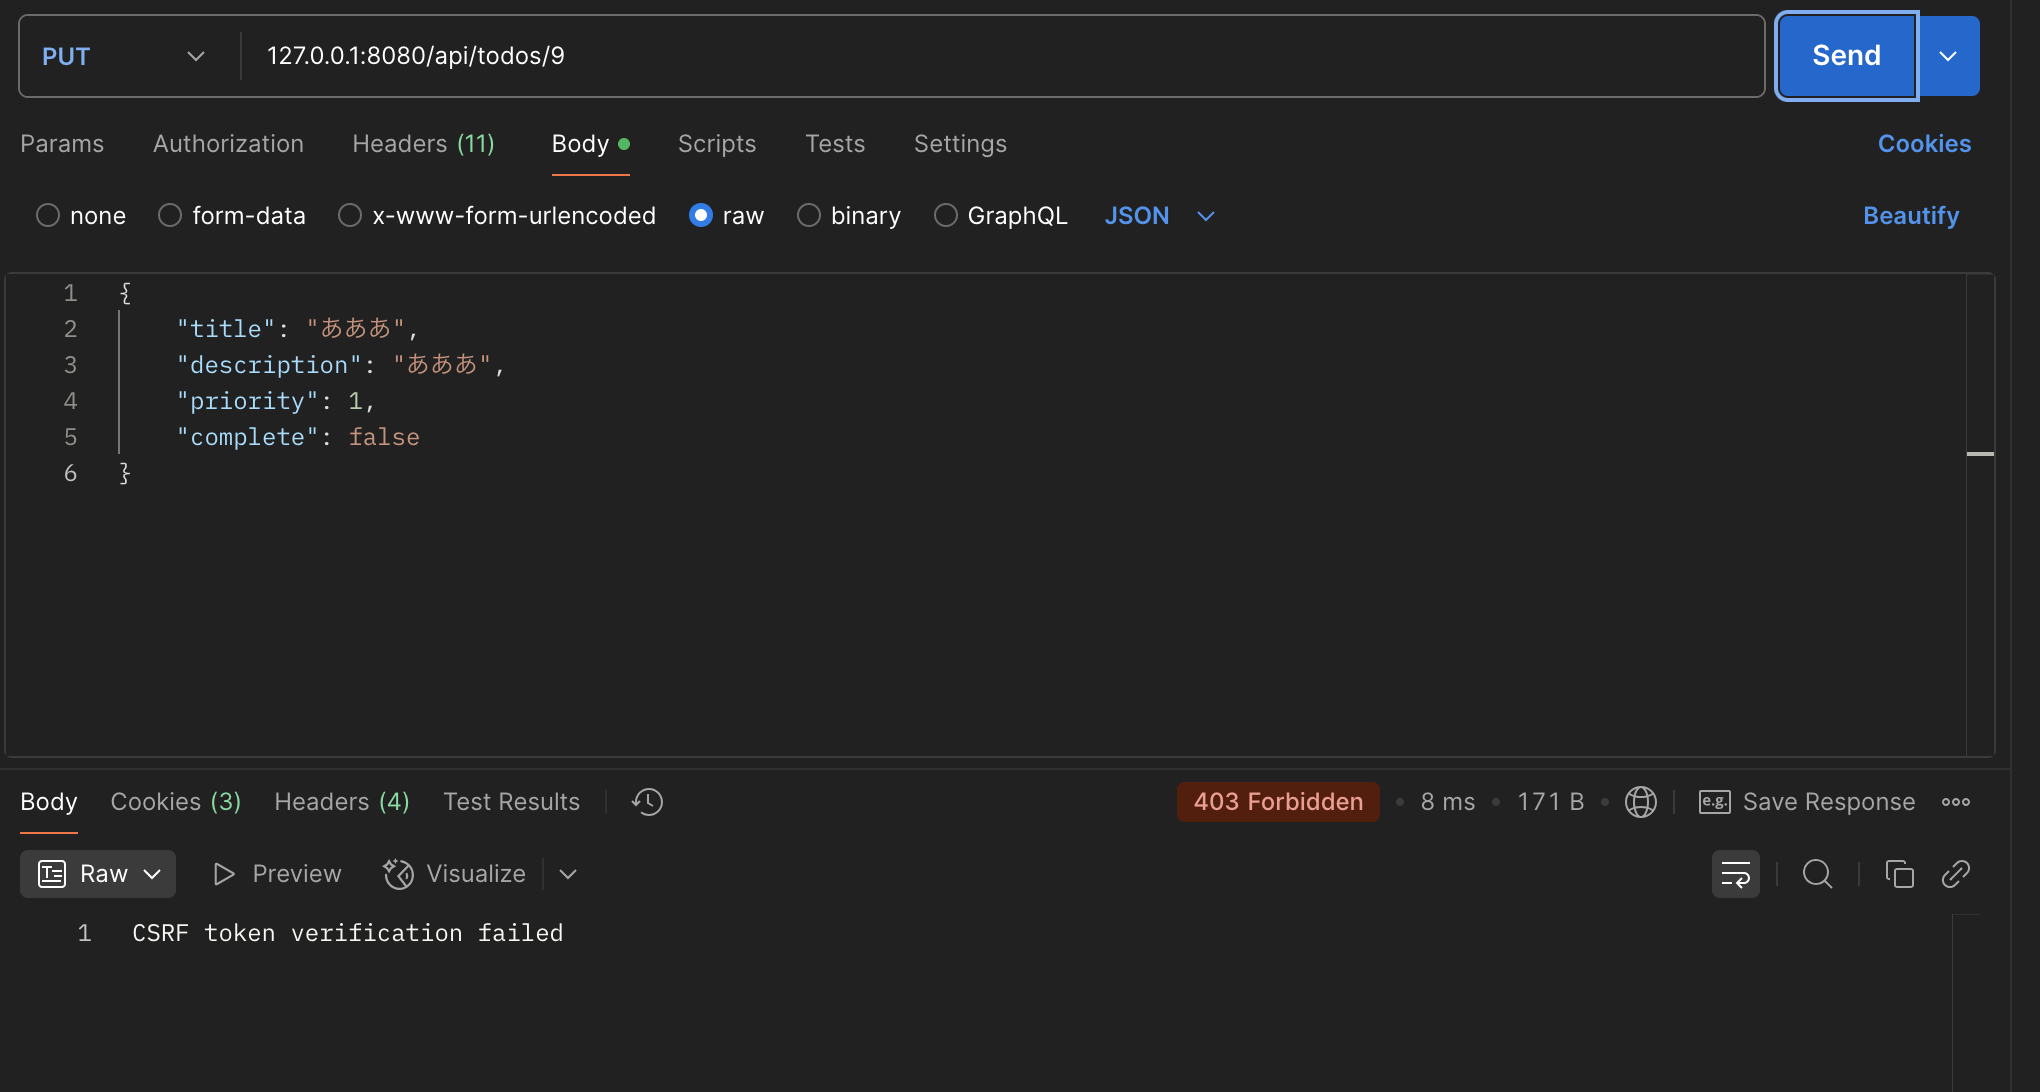Viewport: 2040px width, 1092px height.
Task: Select the form-data radio button
Action: (x=170, y=216)
